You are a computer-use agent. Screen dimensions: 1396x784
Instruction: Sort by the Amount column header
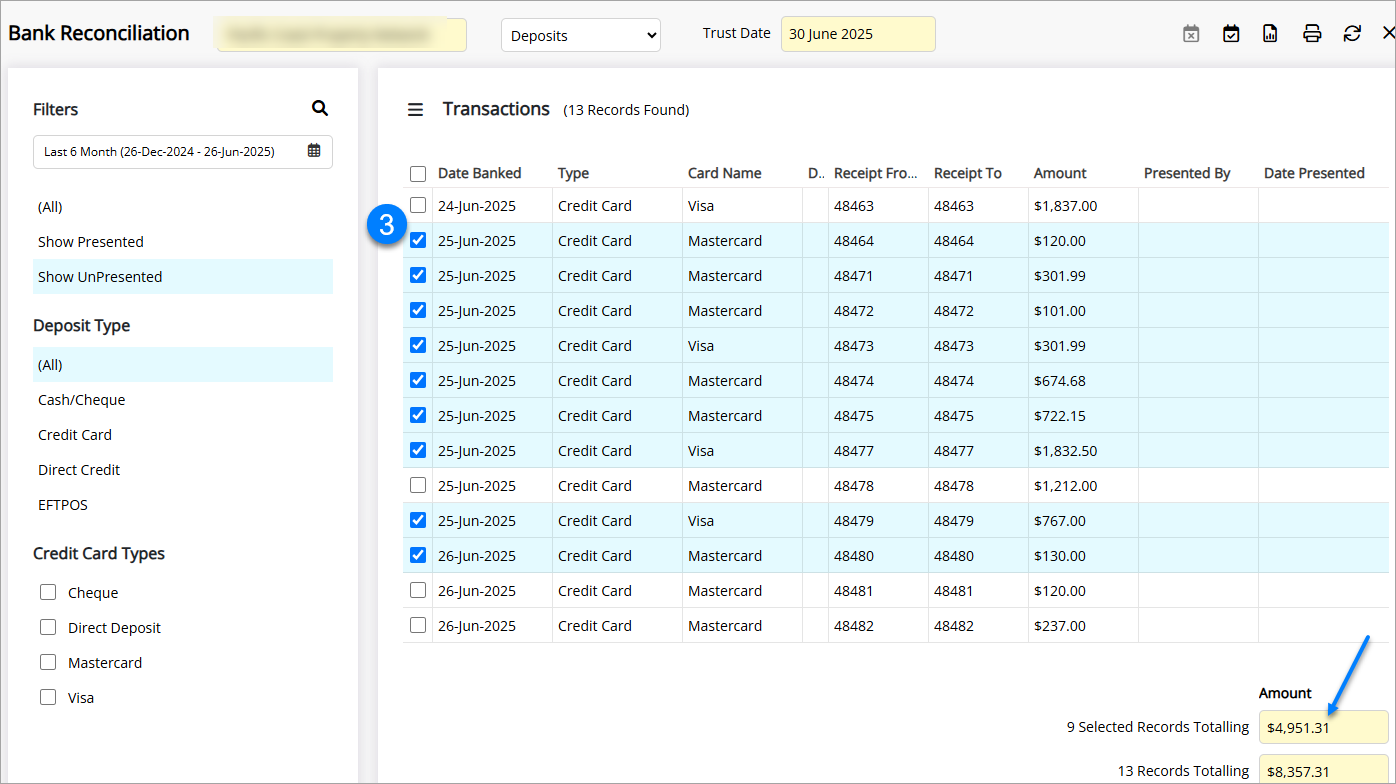(x=1060, y=173)
